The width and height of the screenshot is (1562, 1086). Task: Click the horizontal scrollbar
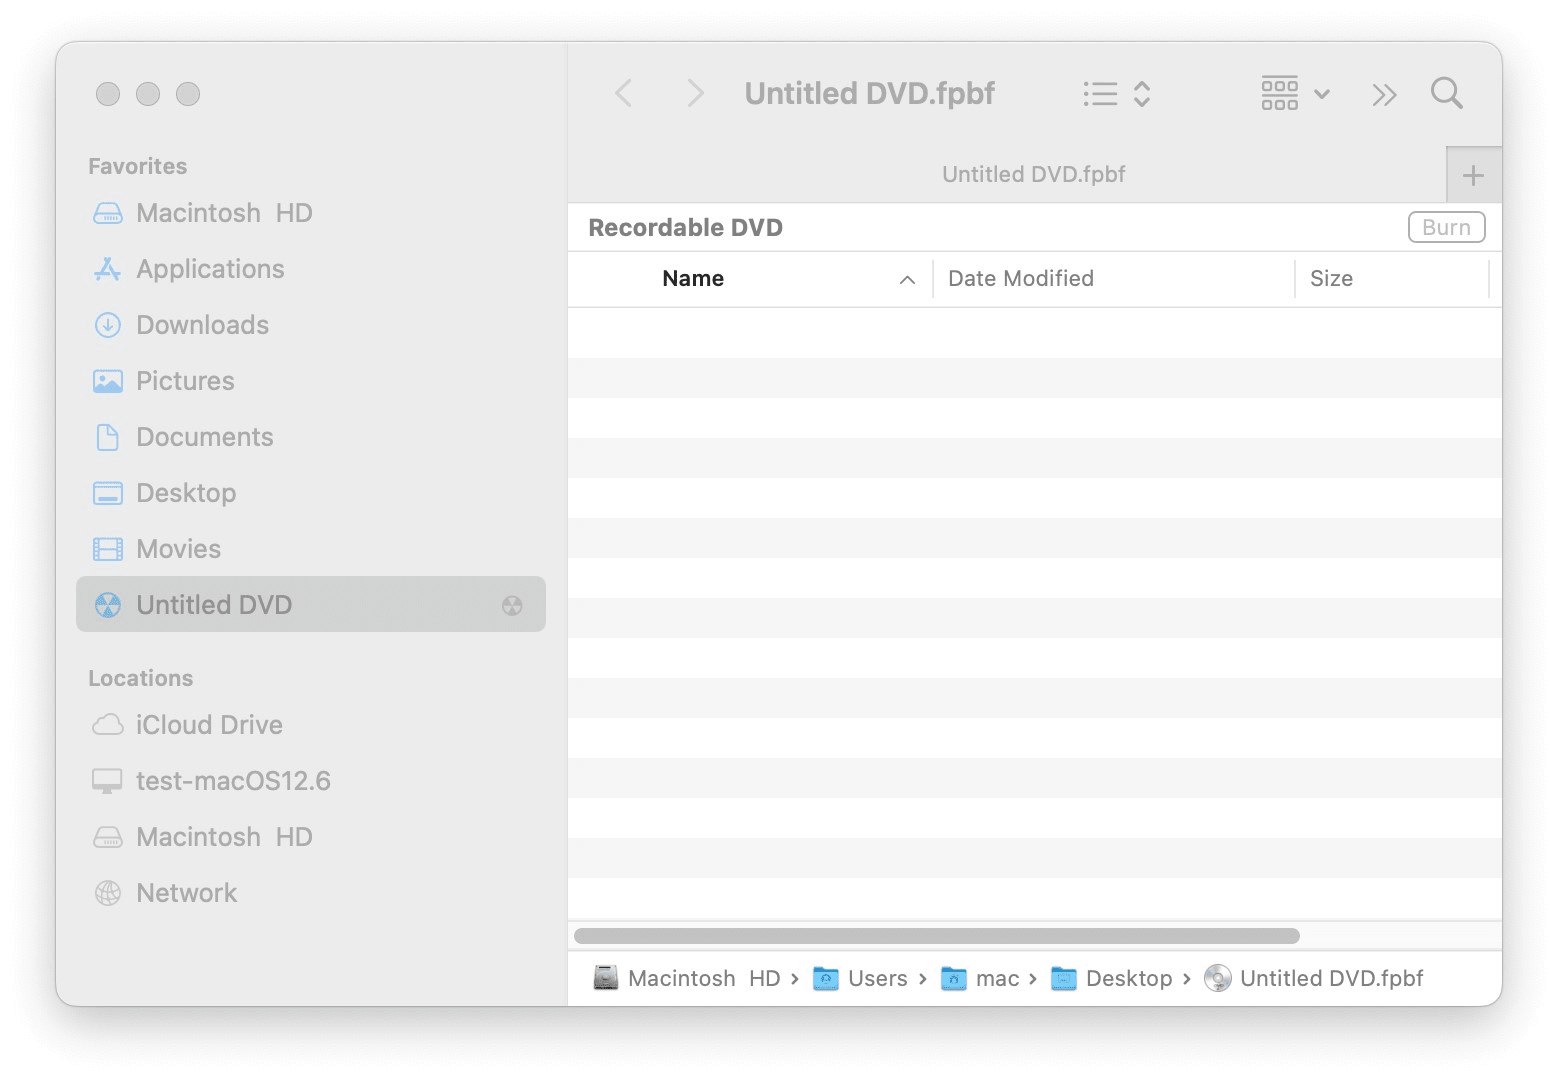(936, 936)
